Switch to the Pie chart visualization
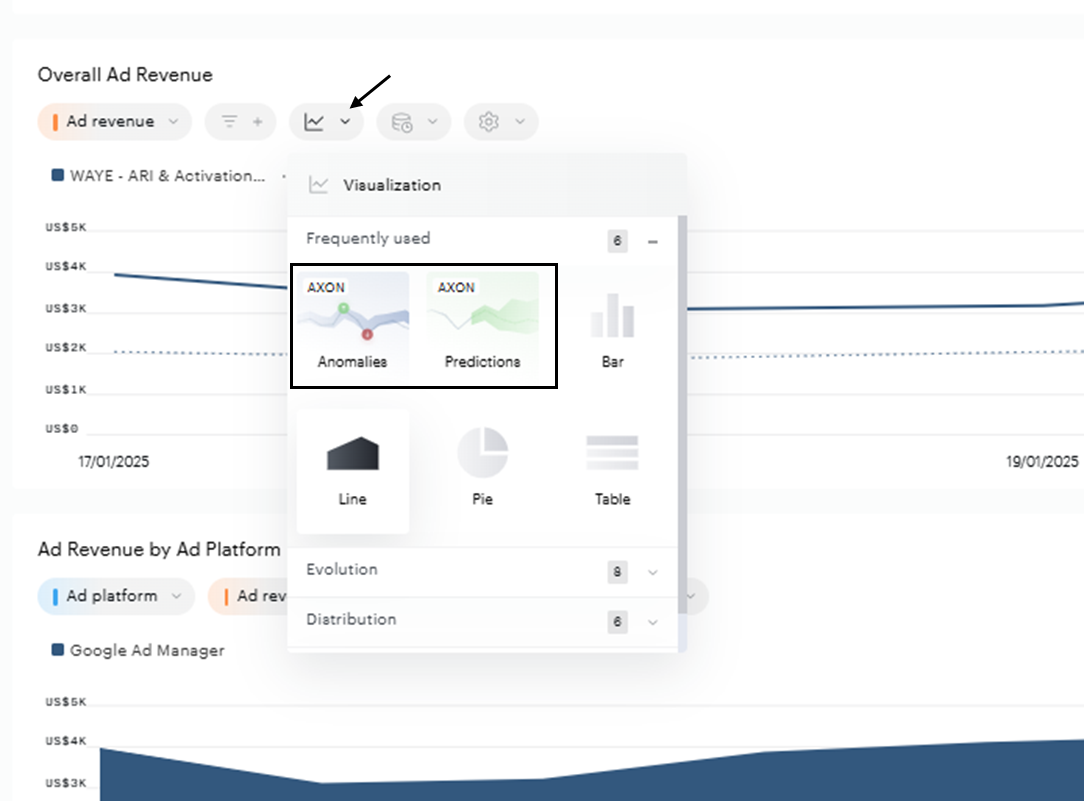 tap(484, 460)
